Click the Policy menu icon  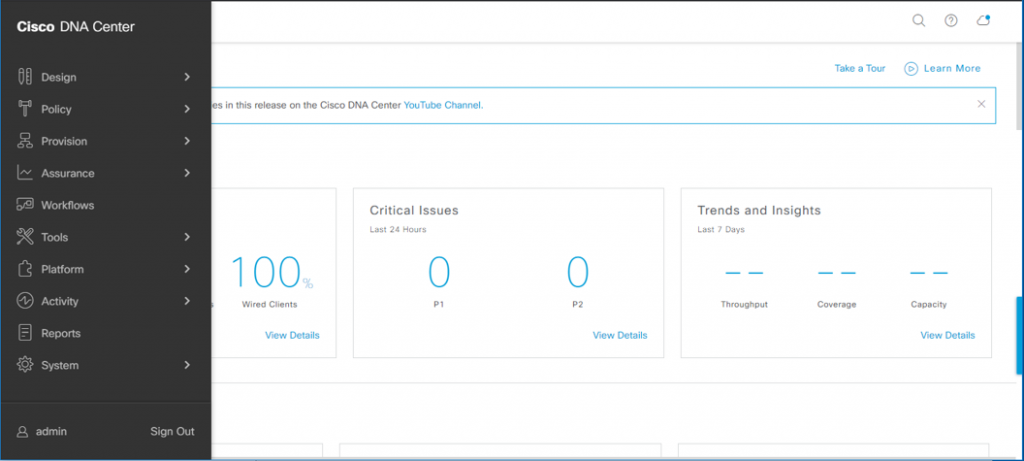click(x=25, y=108)
